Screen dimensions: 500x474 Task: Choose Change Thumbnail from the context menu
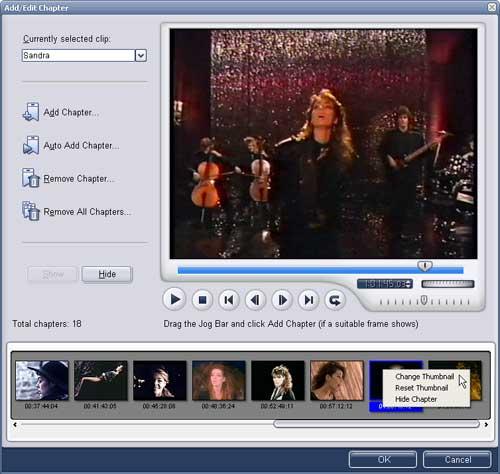coord(424,377)
